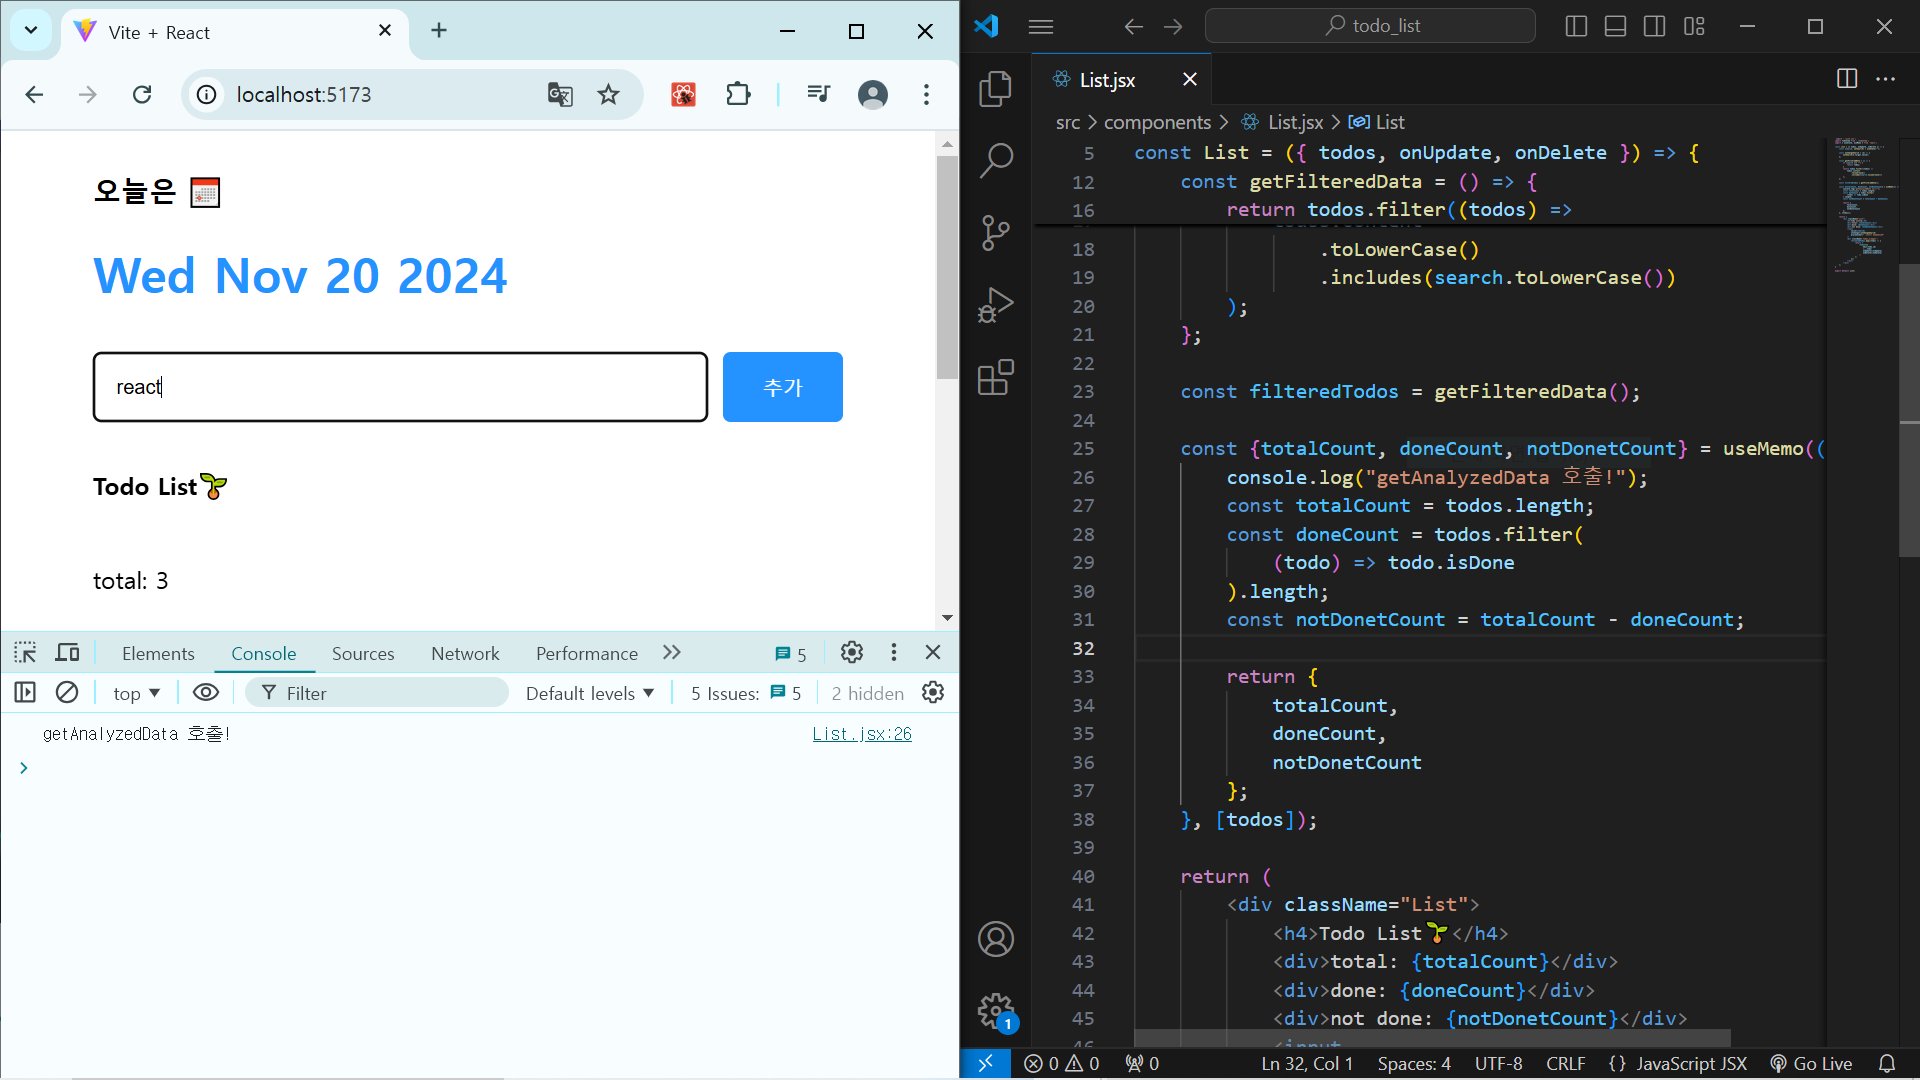Open the List.jsx:26 source link
The width and height of the screenshot is (1920, 1080).
tap(861, 734)
